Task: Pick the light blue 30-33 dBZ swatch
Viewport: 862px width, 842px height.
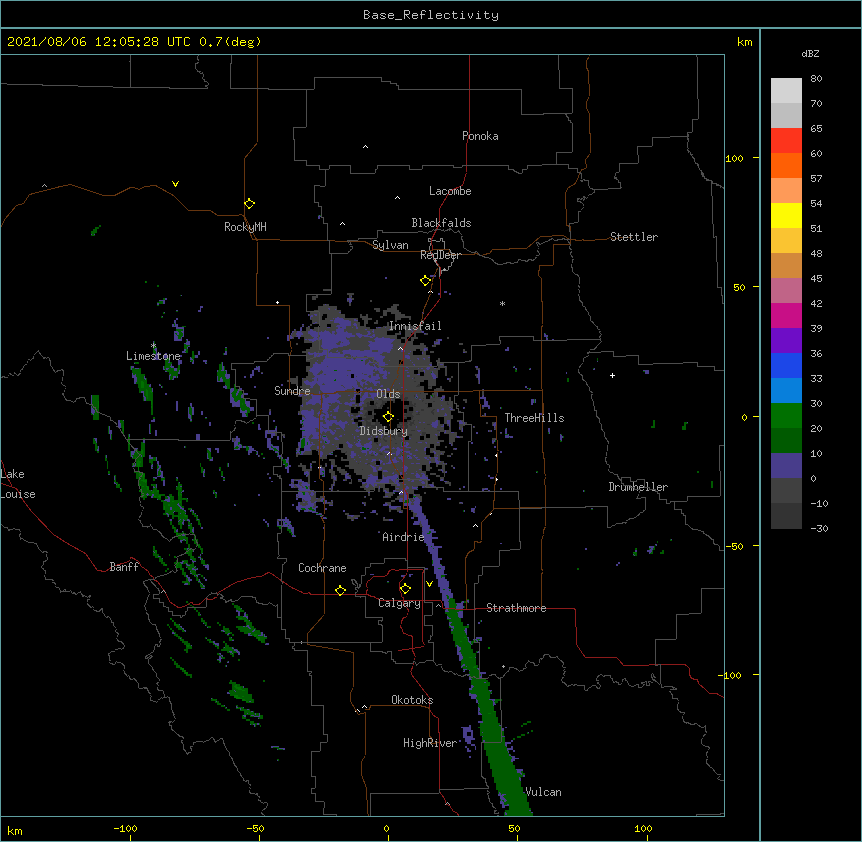Action: [786, 391]
